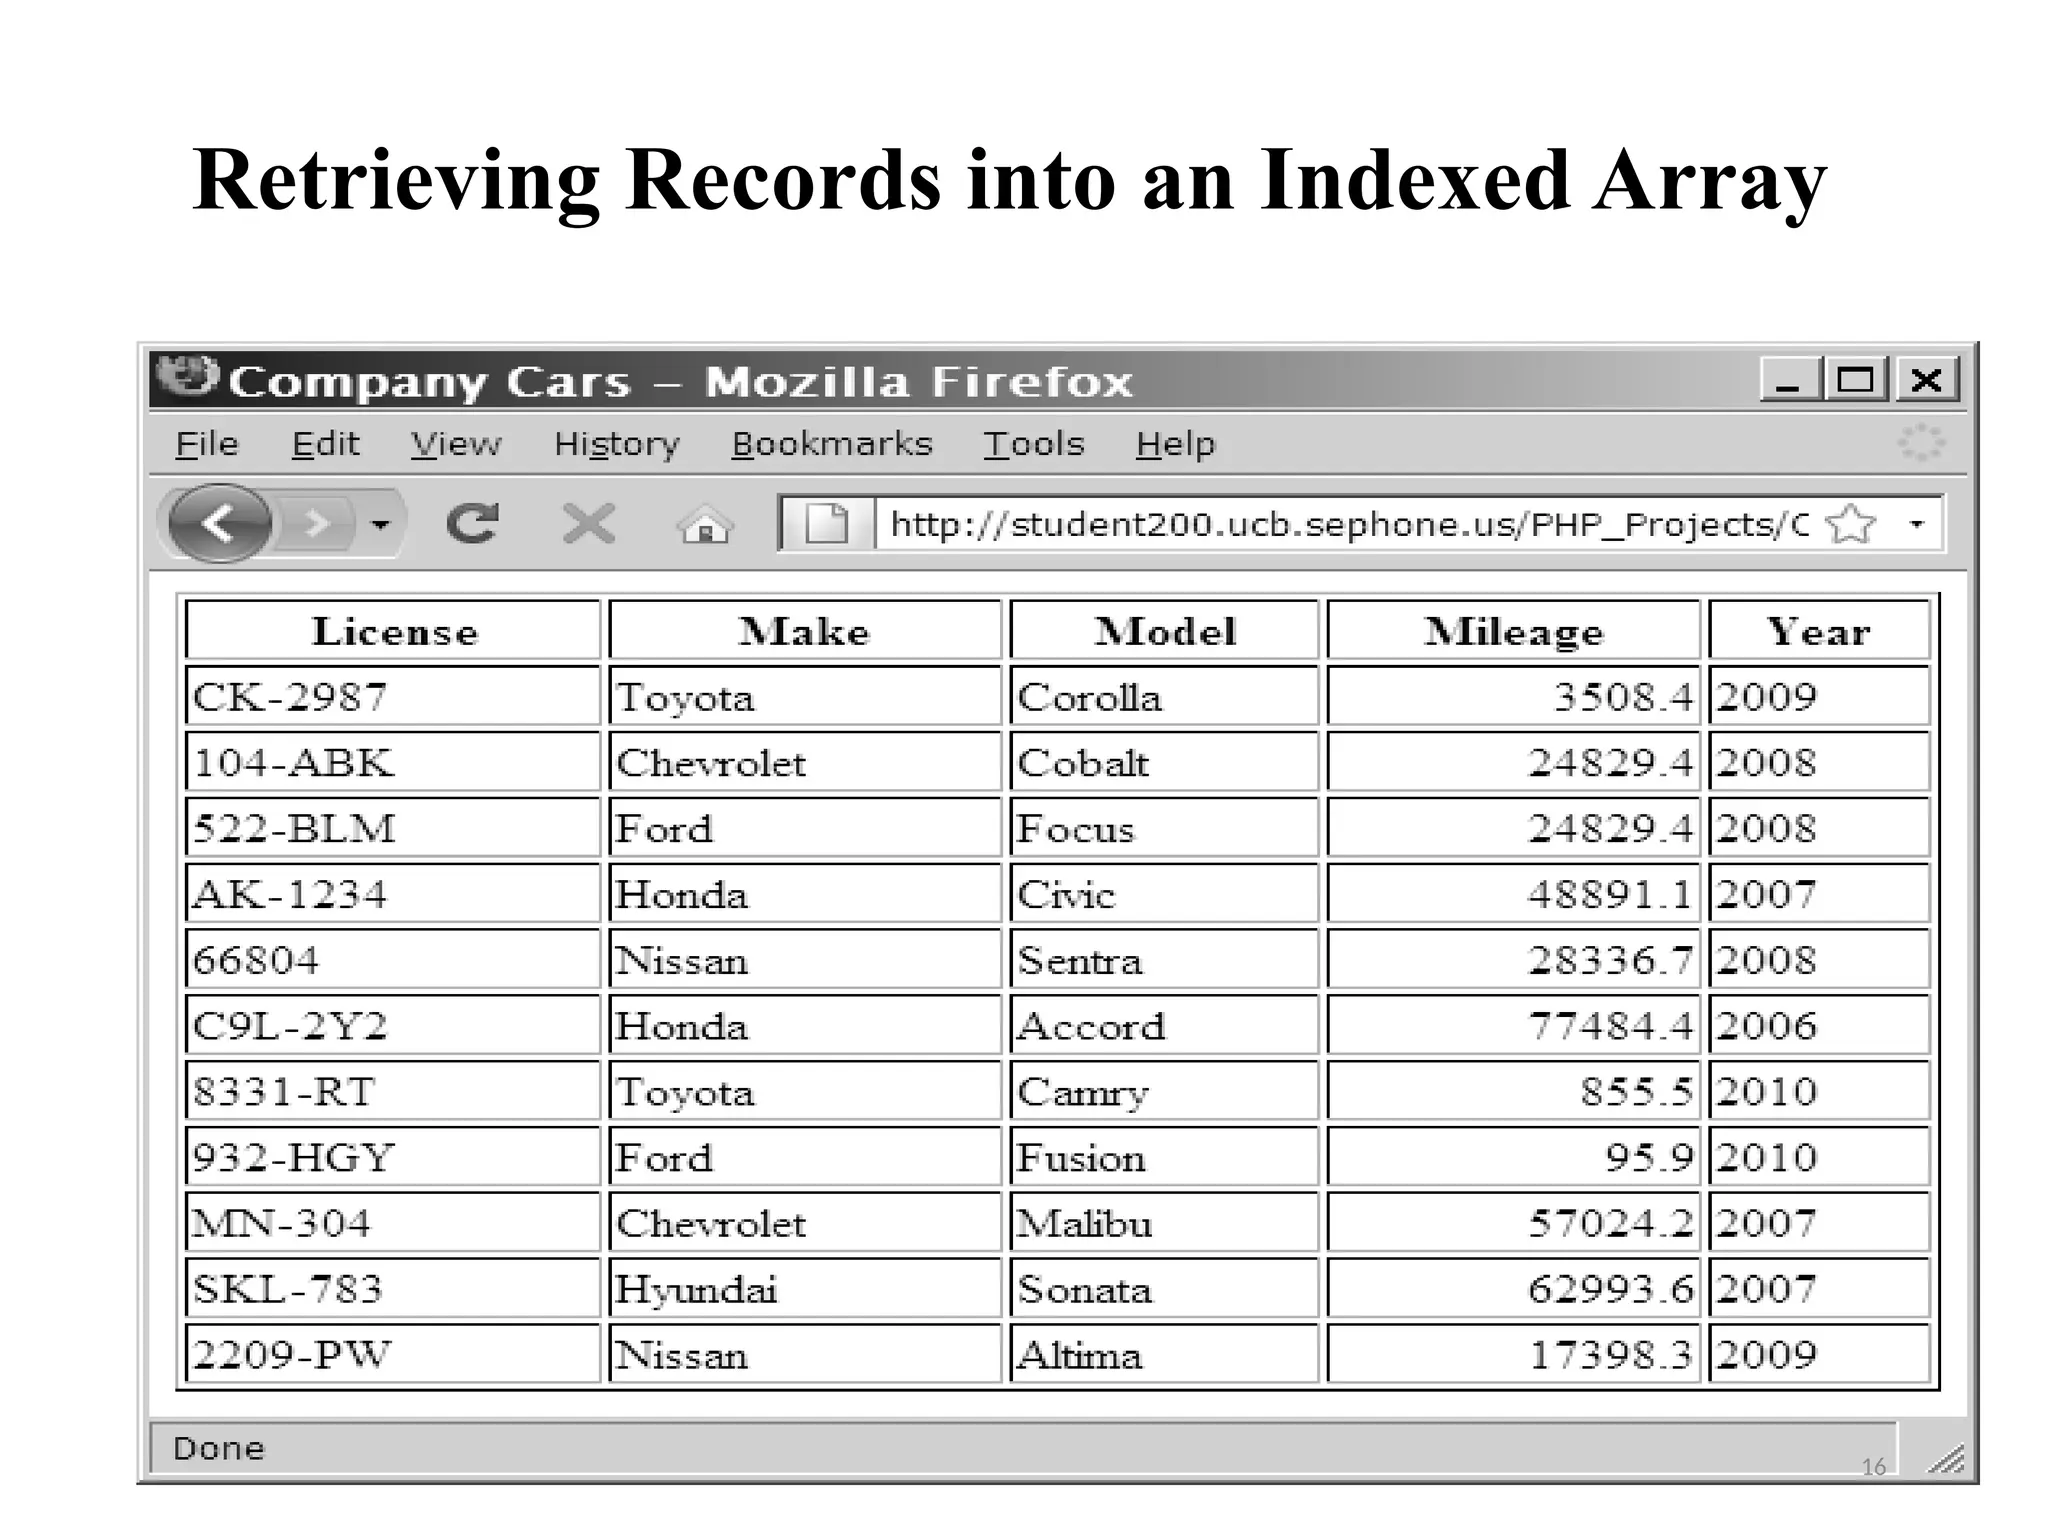Bookmark the page with the star icon

(x=1850, y=523)
